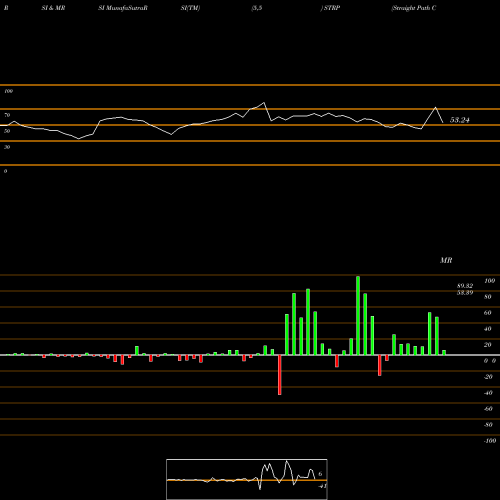Screen dimensions: 500x500
Task: Click the 53.24 RSI value label
Action: (459, 120)
